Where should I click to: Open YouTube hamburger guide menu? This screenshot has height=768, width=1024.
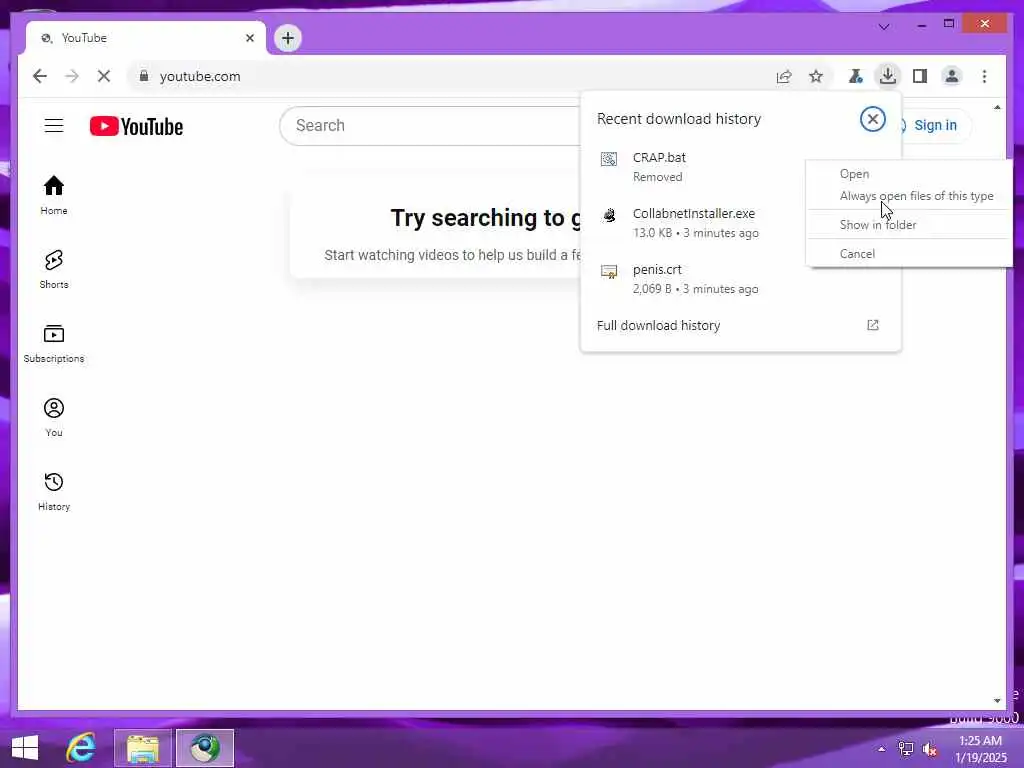[54, 125]
